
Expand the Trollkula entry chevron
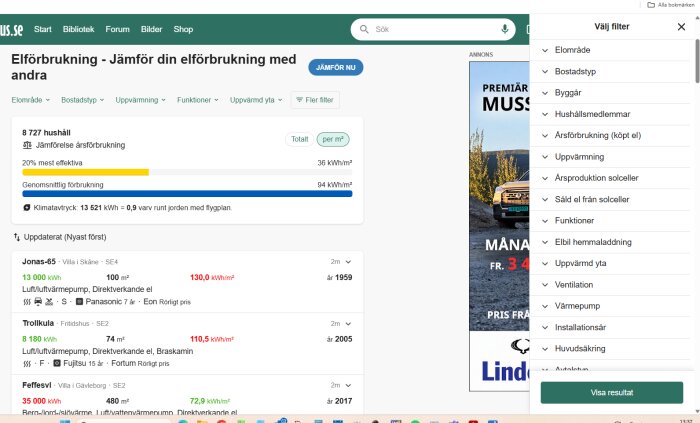(x=348, y=323)
